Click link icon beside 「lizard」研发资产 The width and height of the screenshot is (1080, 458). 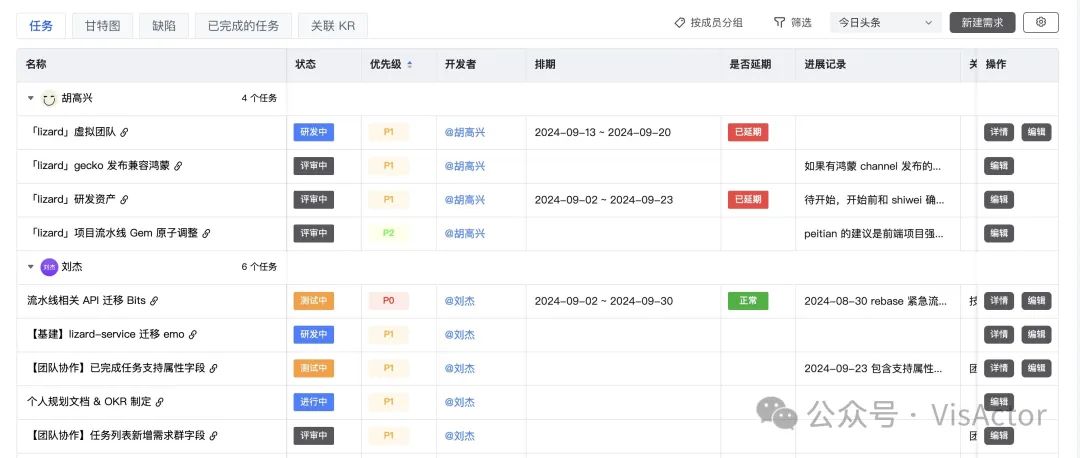[x=125, y=200]
